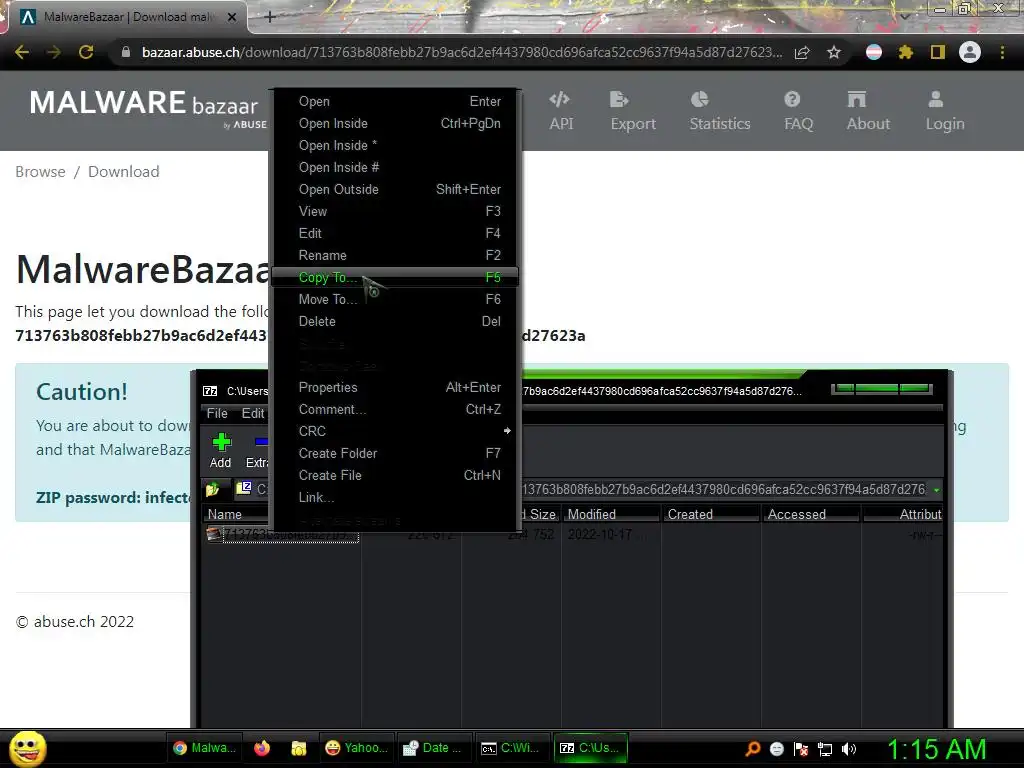This screenshot has width=1024, height=768.
Task: Open the 7-Zip Edit menu
Action: tap(253, 413)
